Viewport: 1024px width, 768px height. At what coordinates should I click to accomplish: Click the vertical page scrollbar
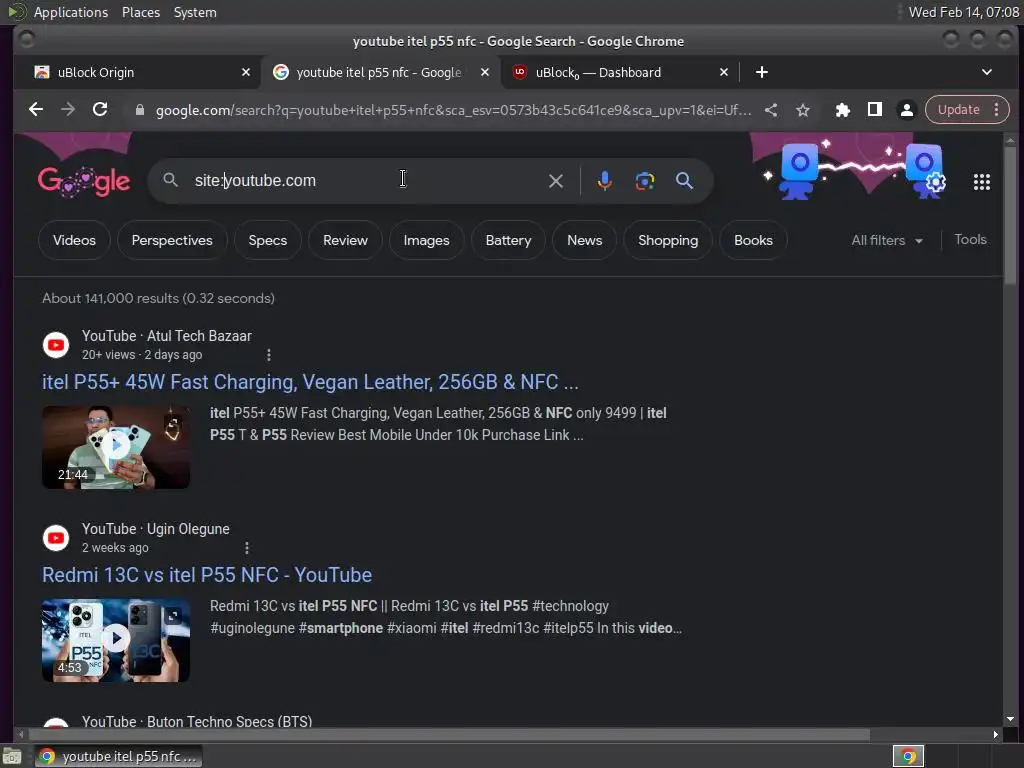pyautogui.click(x=1010, y=216)
